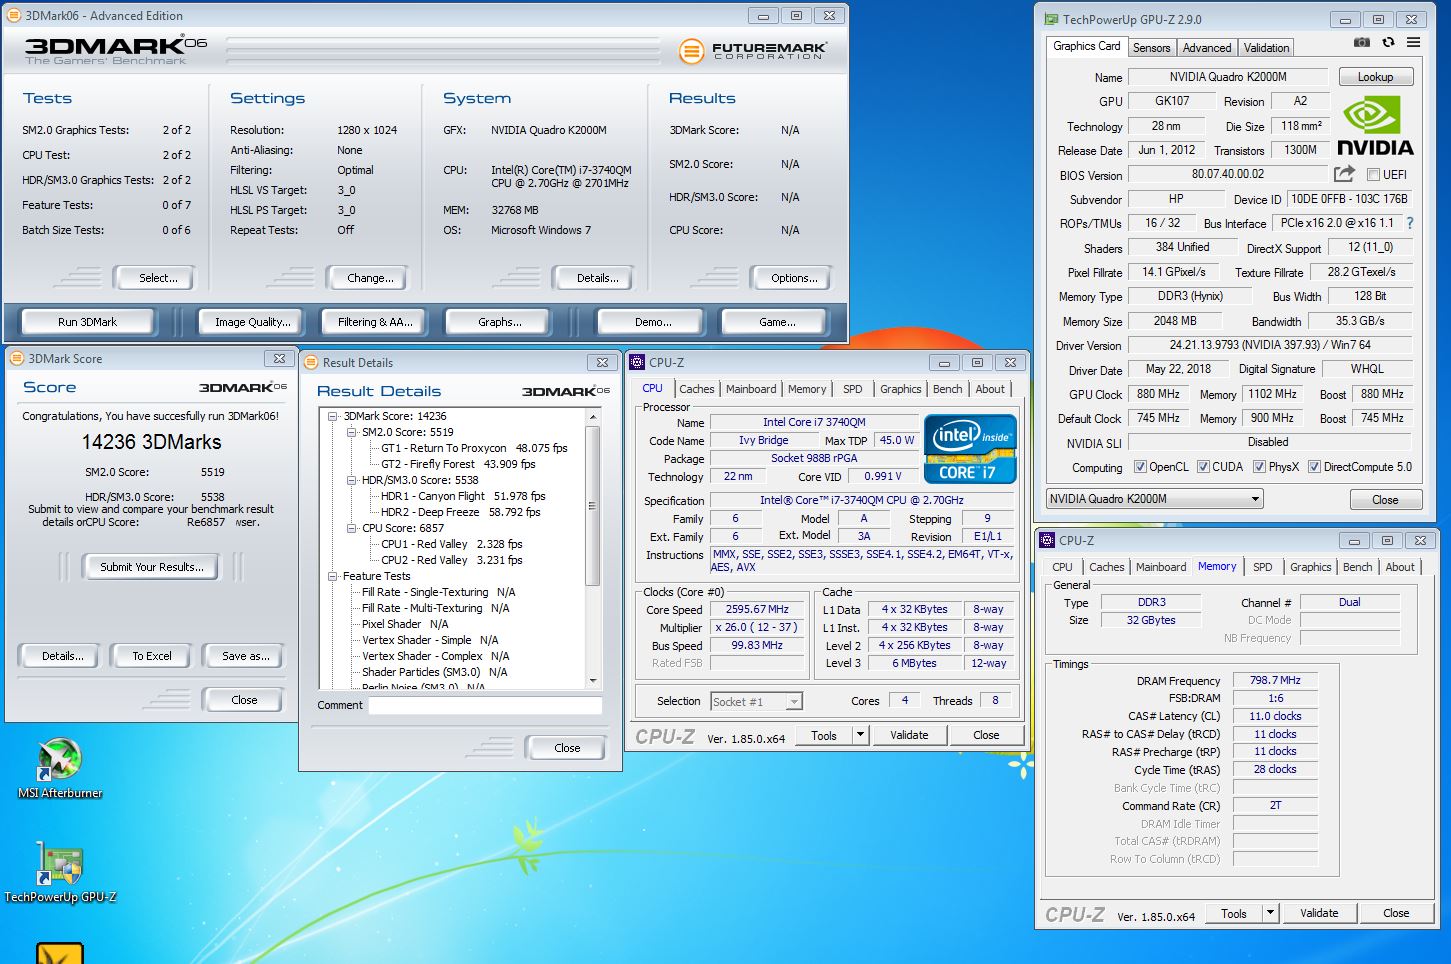The height and width of the screenshot is (964, 1451).
Task: Click the To Excel button
Action: click(x=152, y=656)
